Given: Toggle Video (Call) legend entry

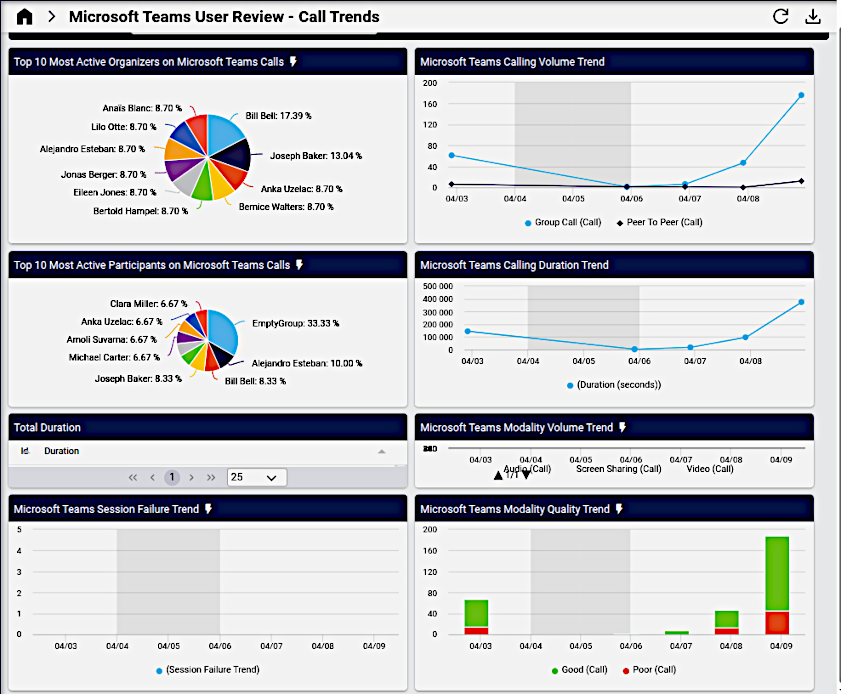Looking at the screenshot, I should [x=710, y=468].
